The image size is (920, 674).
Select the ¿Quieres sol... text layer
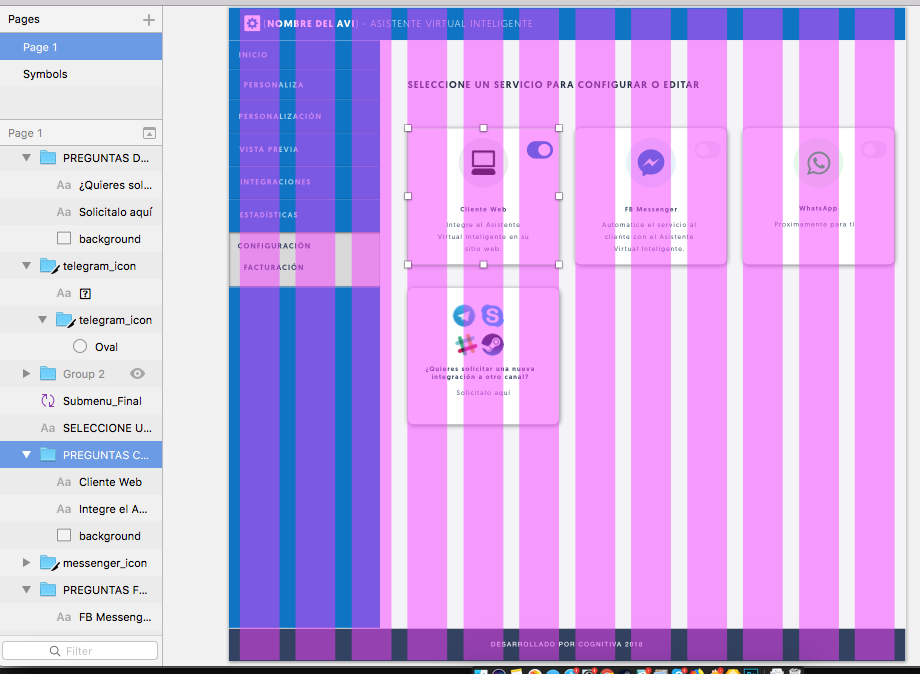(81, 185)
